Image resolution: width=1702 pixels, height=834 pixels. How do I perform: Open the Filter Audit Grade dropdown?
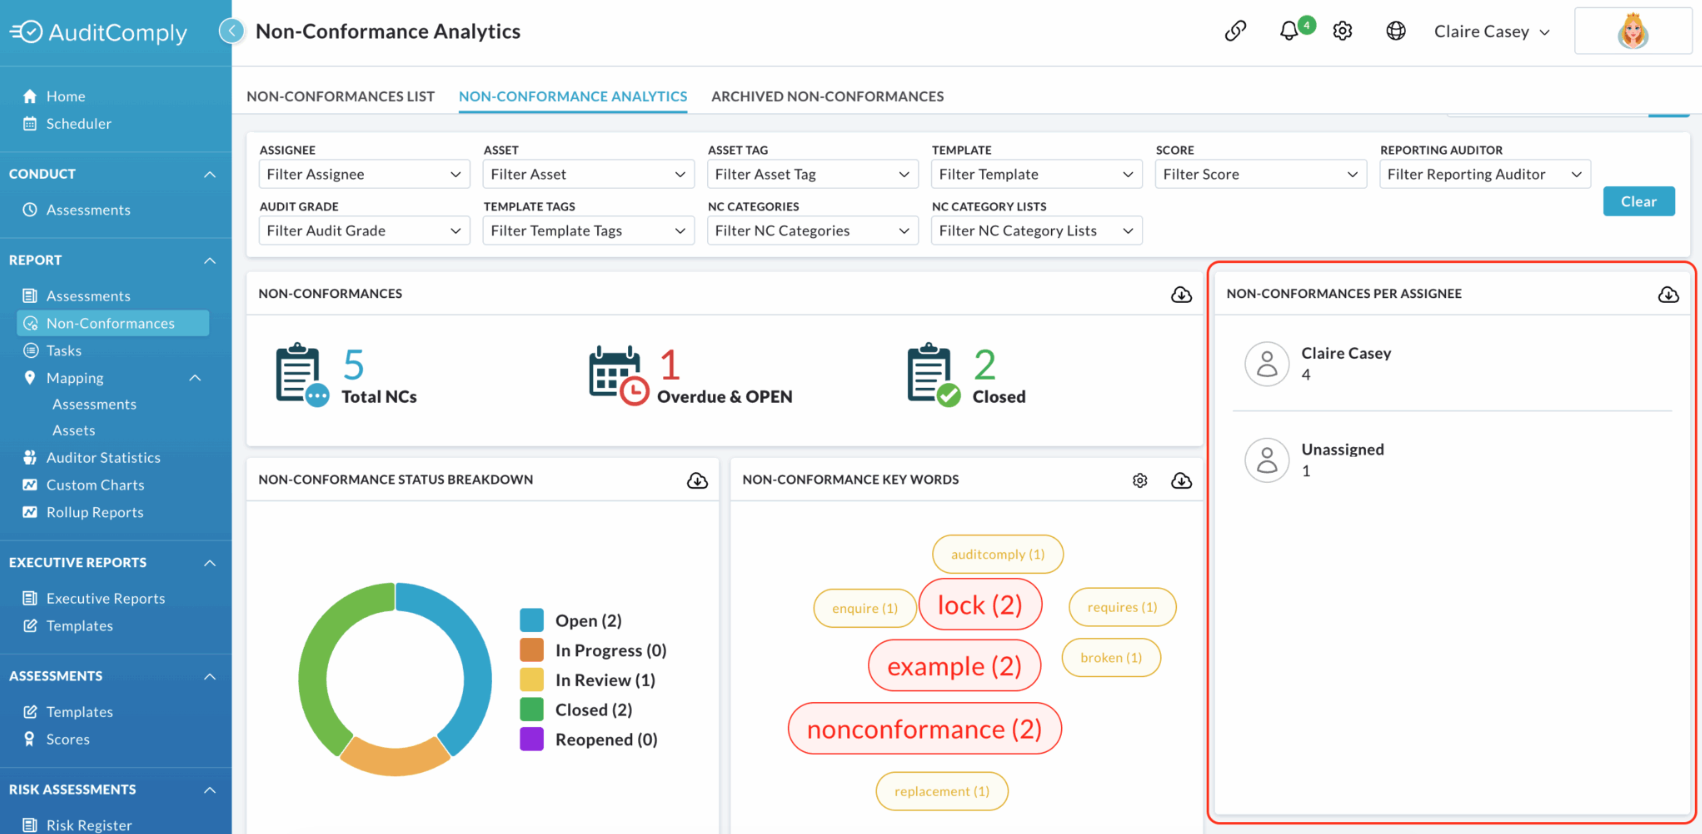pyautogui.click(x=364, y=230)
